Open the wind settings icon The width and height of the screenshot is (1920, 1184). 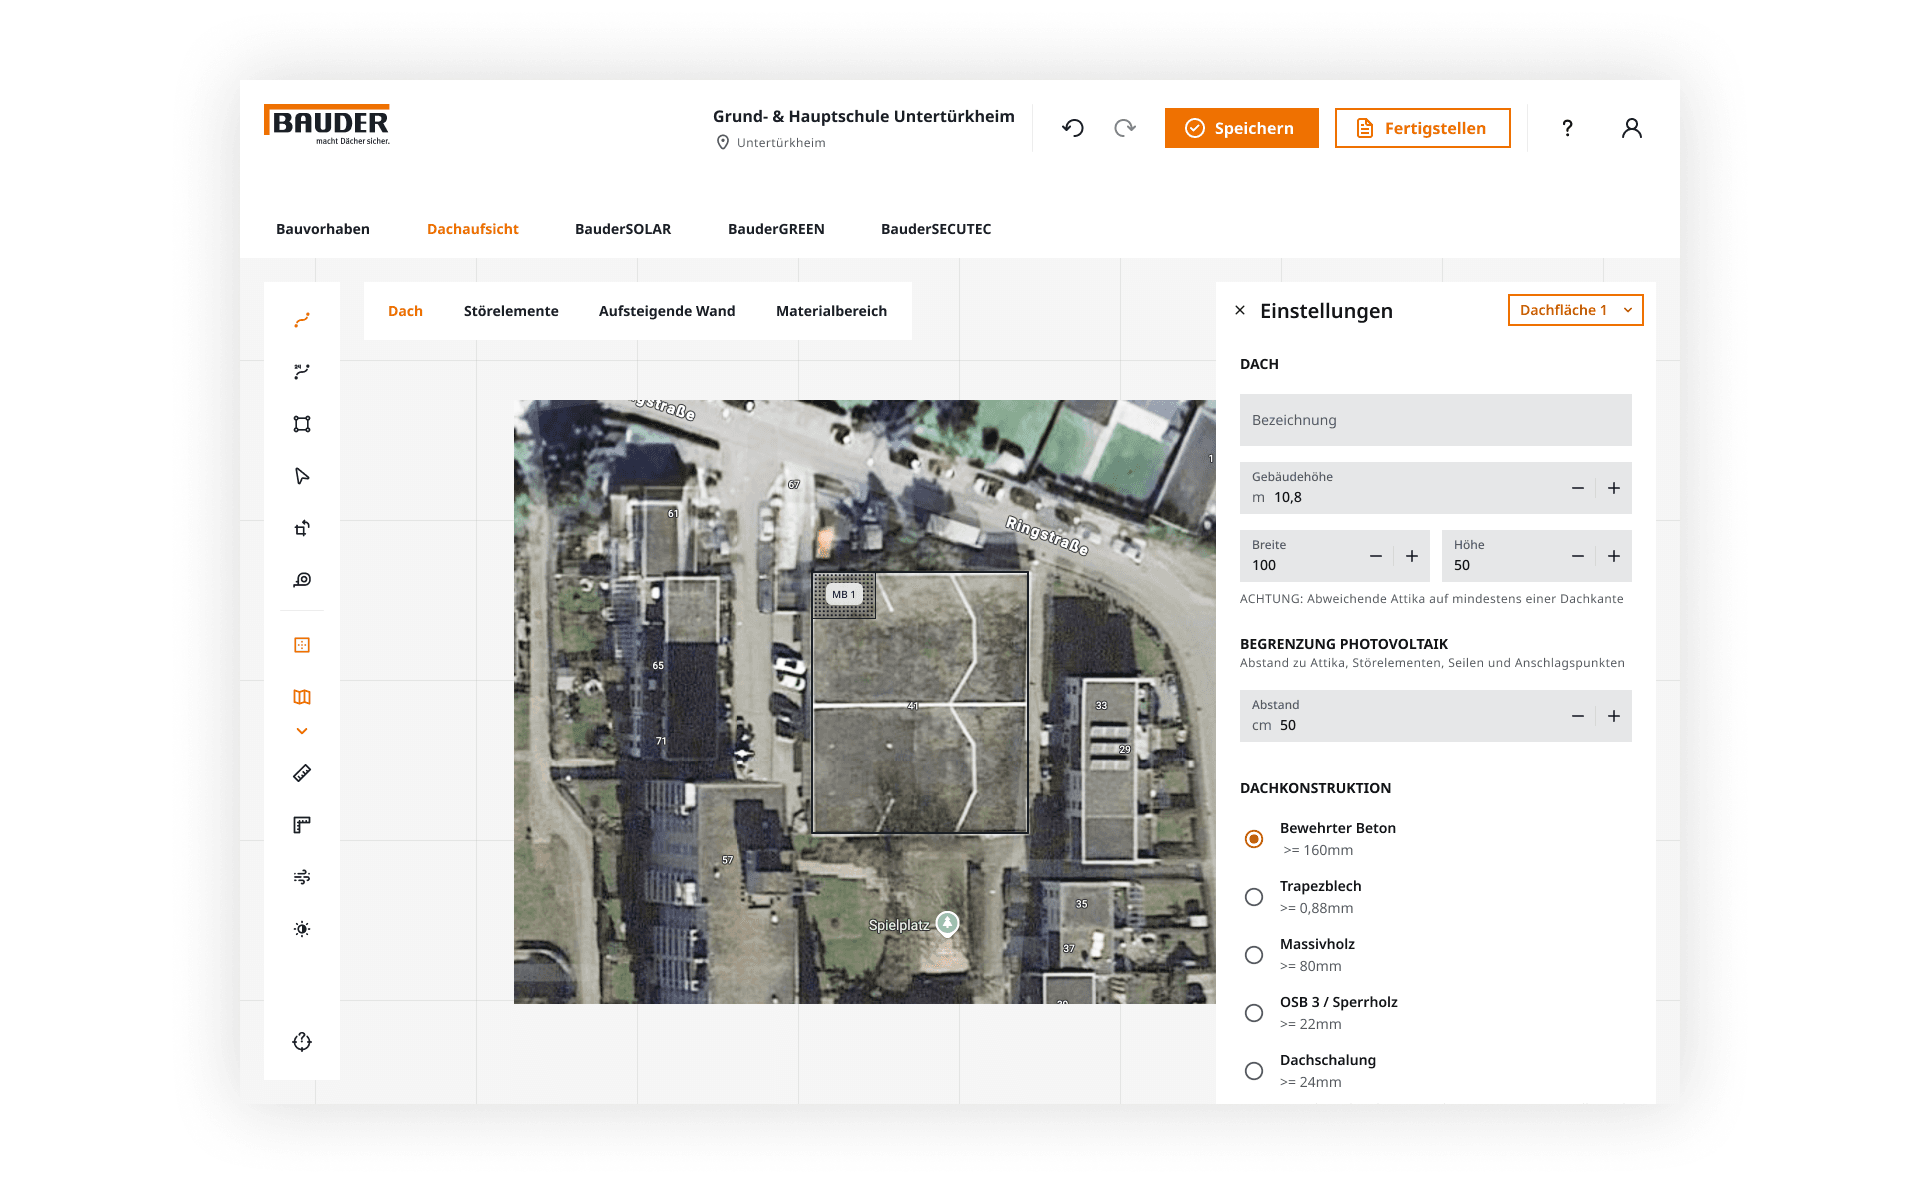tap(302, 877)
